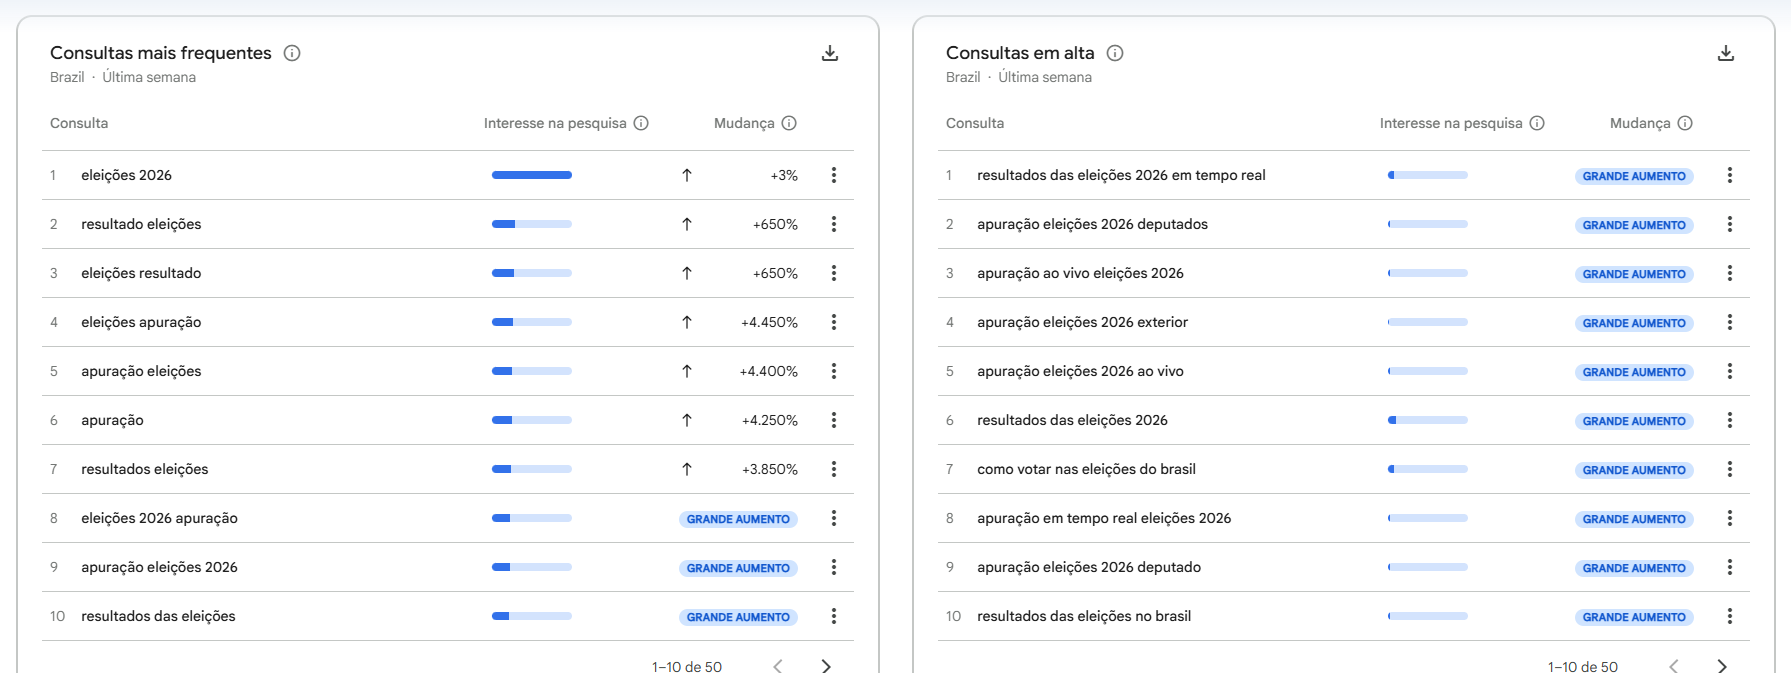Open more options for eleições resultado row
This screenshot has width=1791, height=673.
click(x=834, y=273)
